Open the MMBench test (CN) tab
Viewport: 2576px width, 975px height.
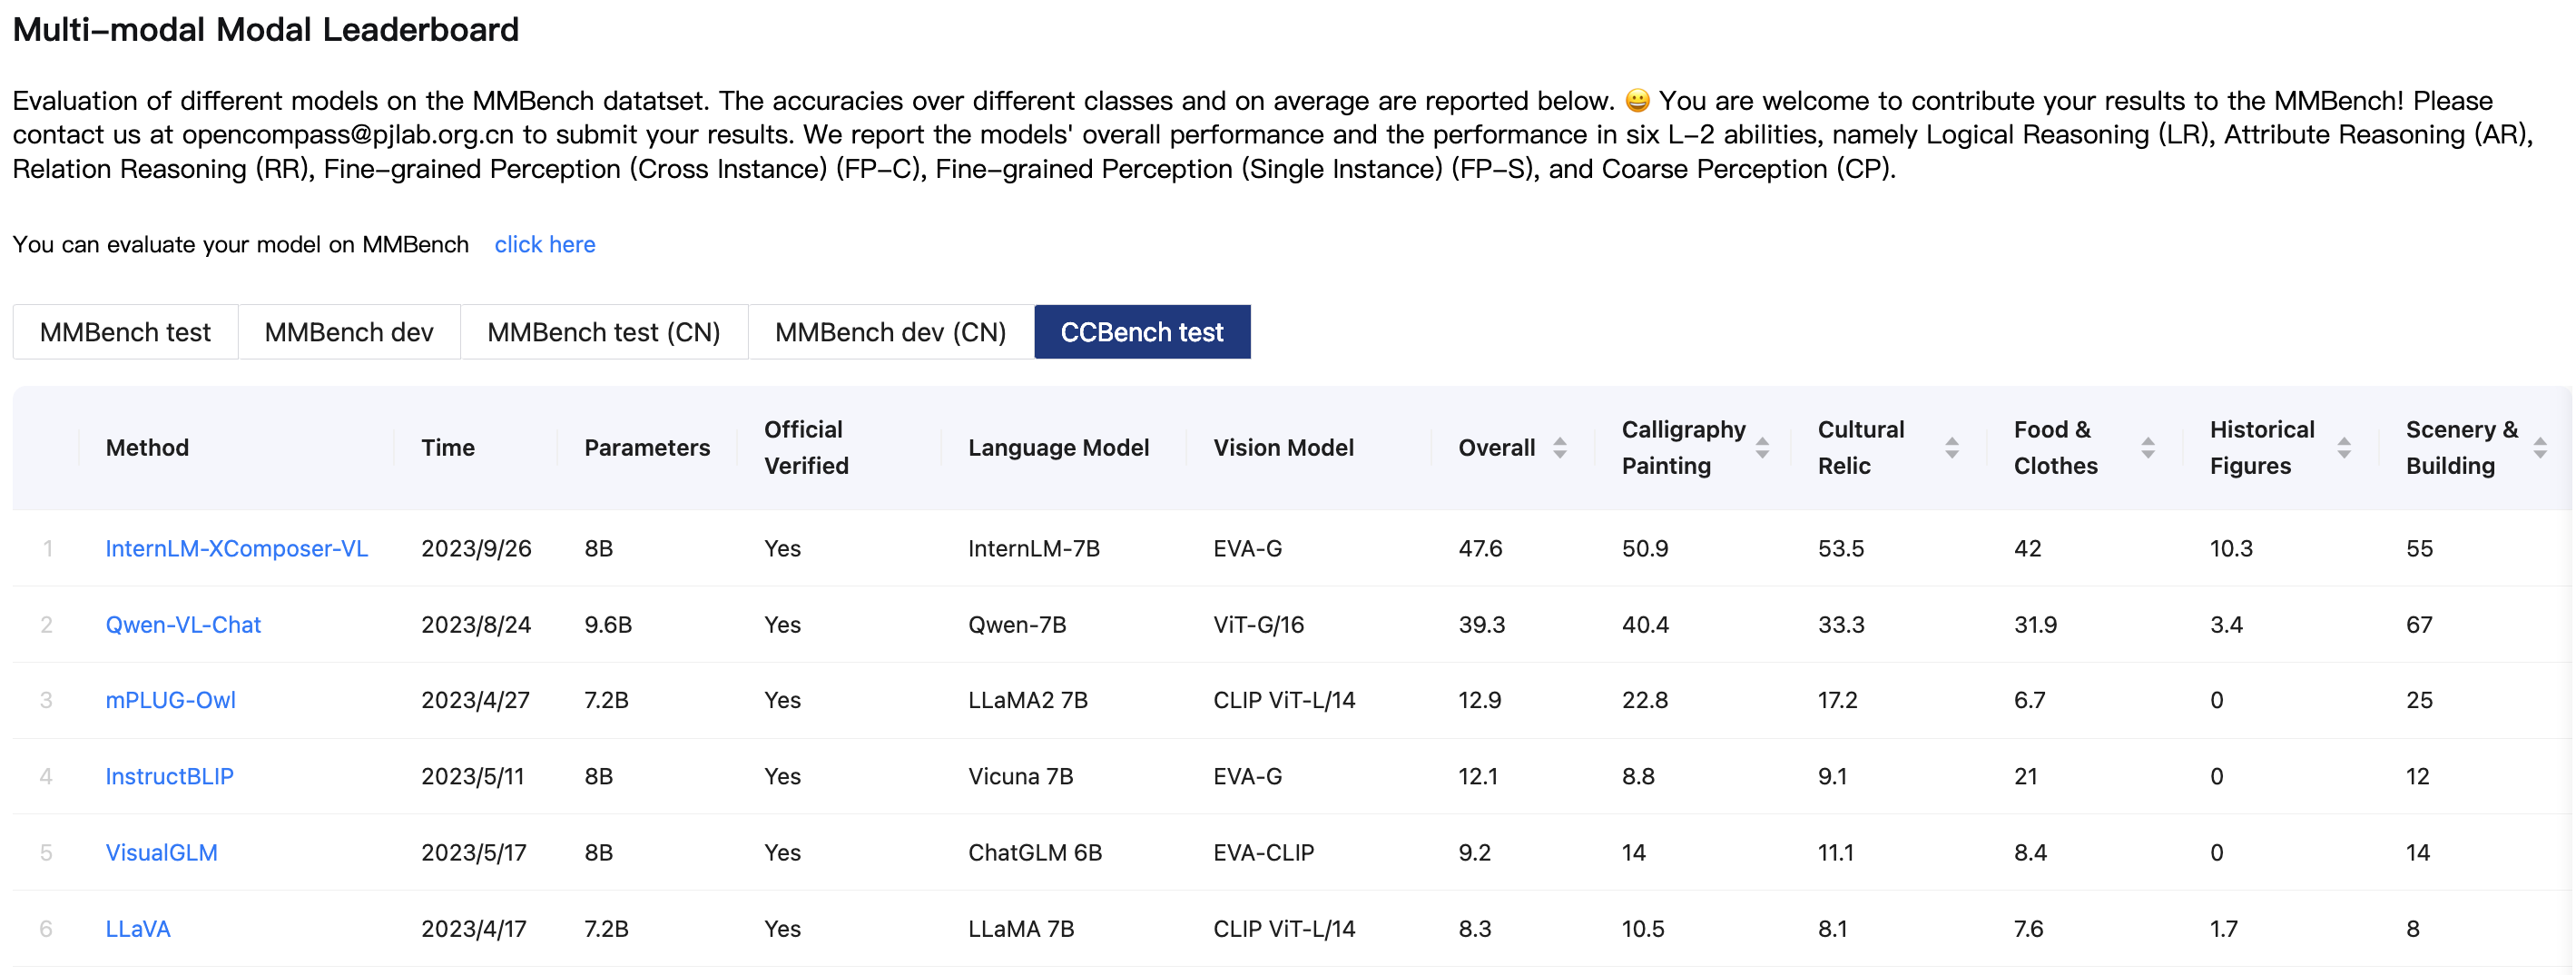click(603, 332)
